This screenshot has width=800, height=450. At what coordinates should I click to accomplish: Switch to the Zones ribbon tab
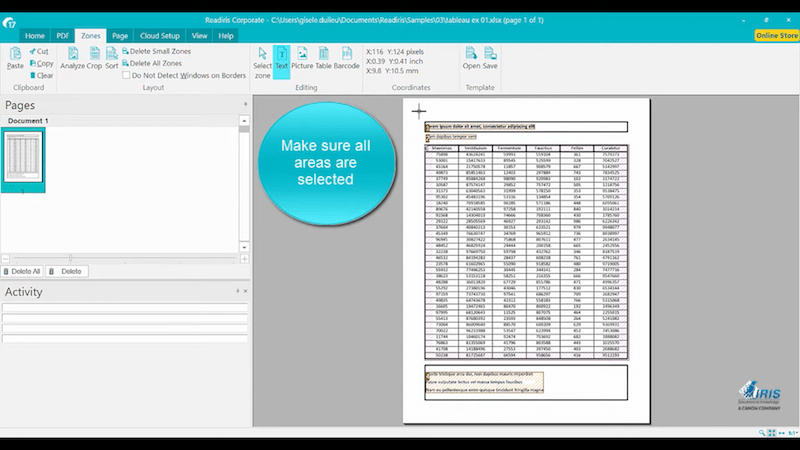click(x=90, y=36)
